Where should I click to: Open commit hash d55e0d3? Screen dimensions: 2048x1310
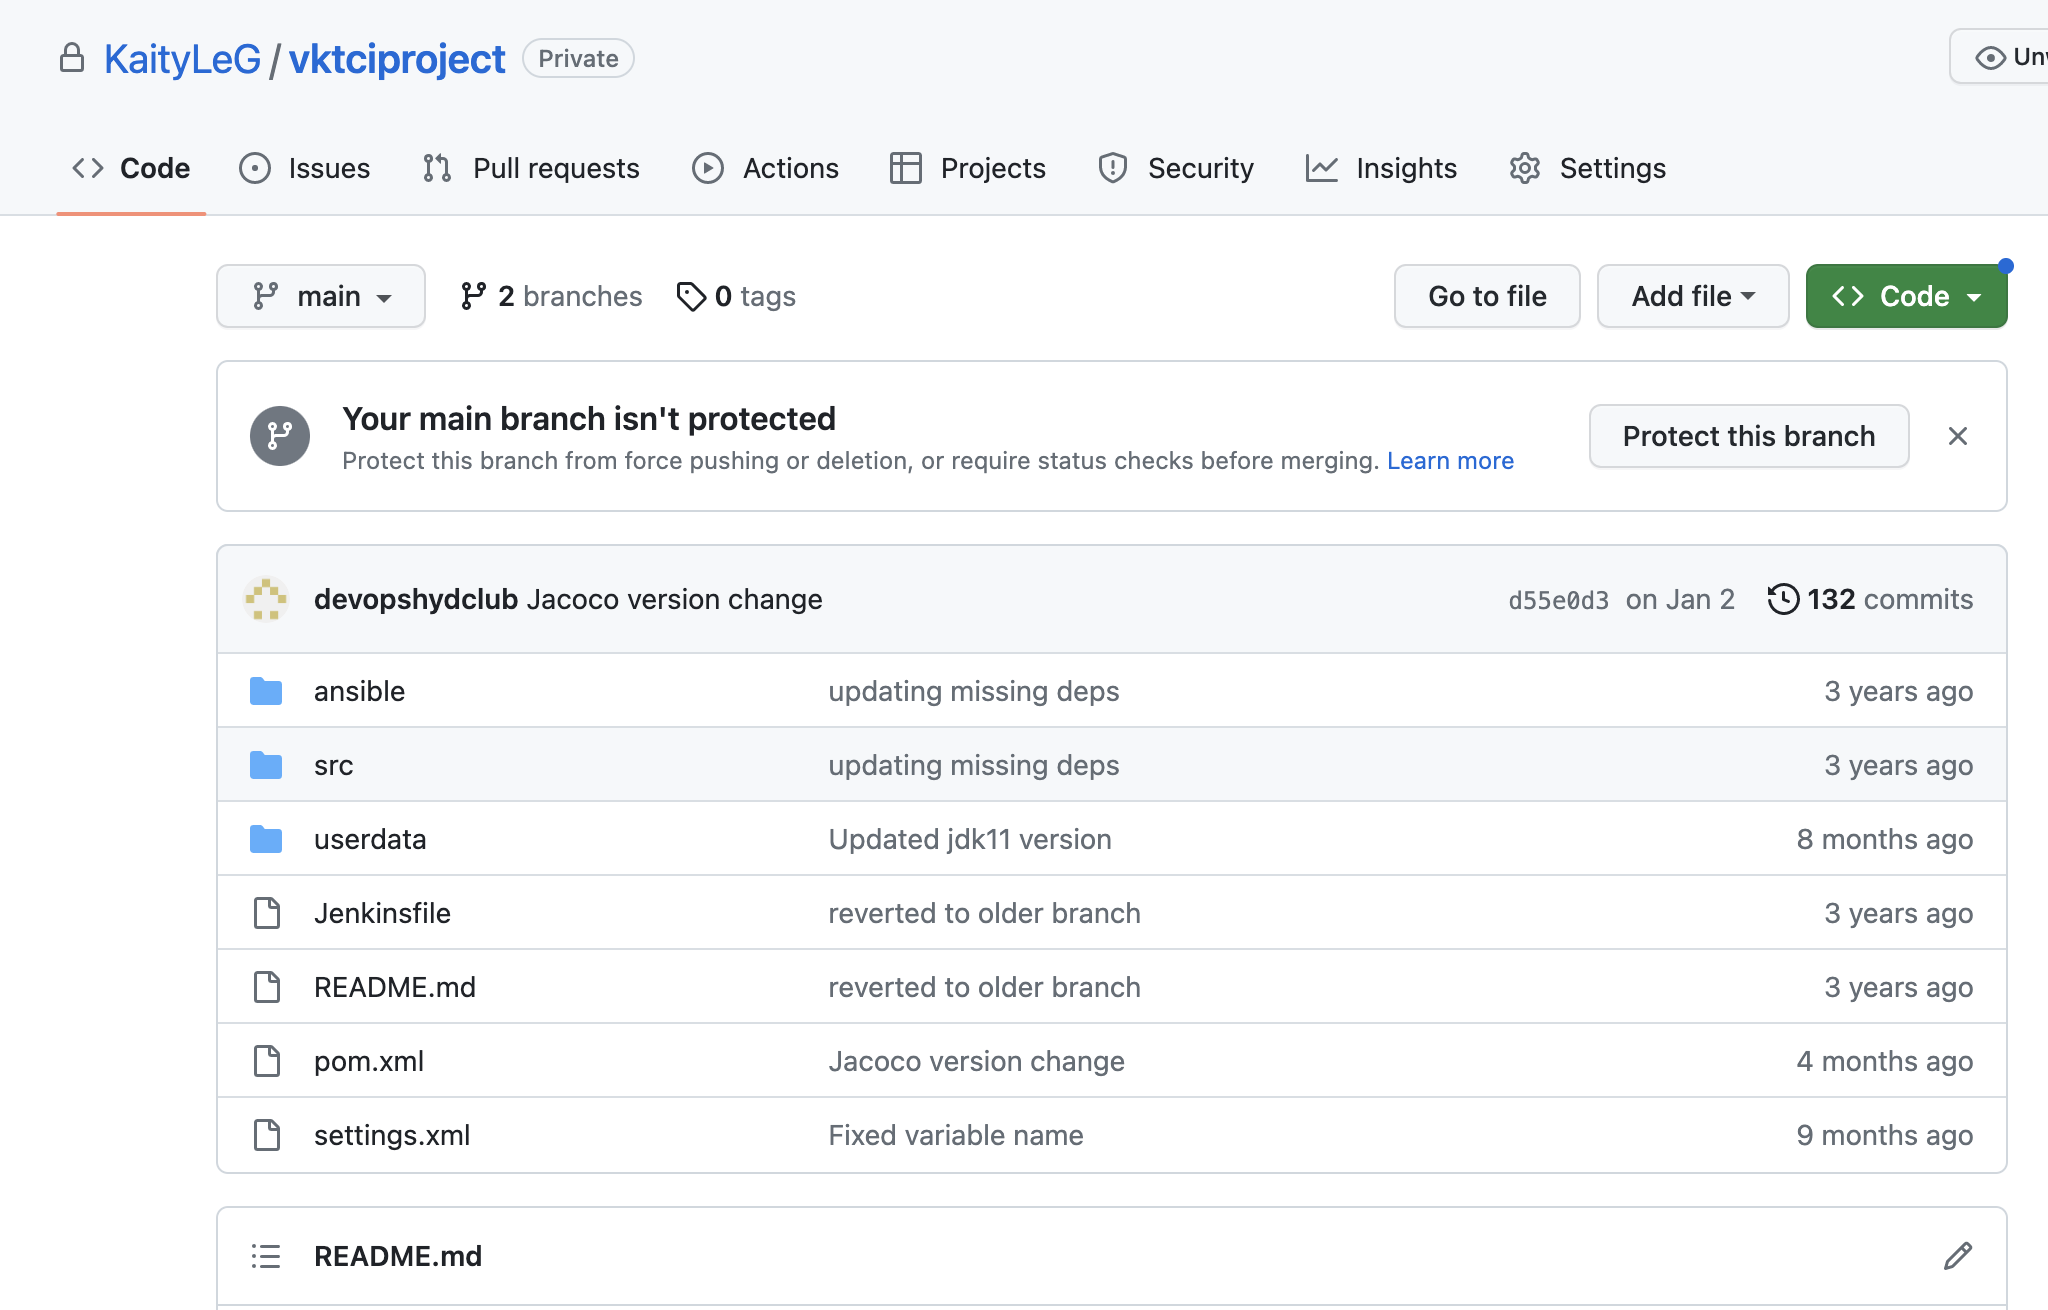click(1558, 600)
